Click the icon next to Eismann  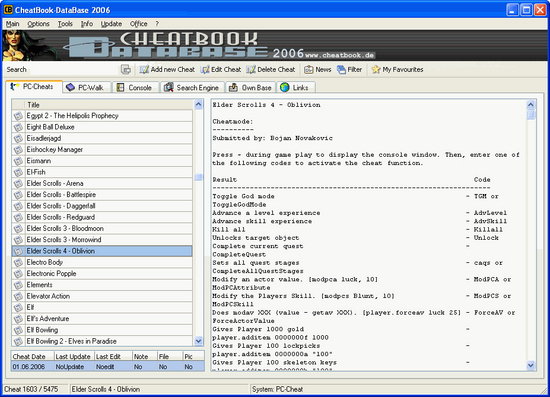18,161
